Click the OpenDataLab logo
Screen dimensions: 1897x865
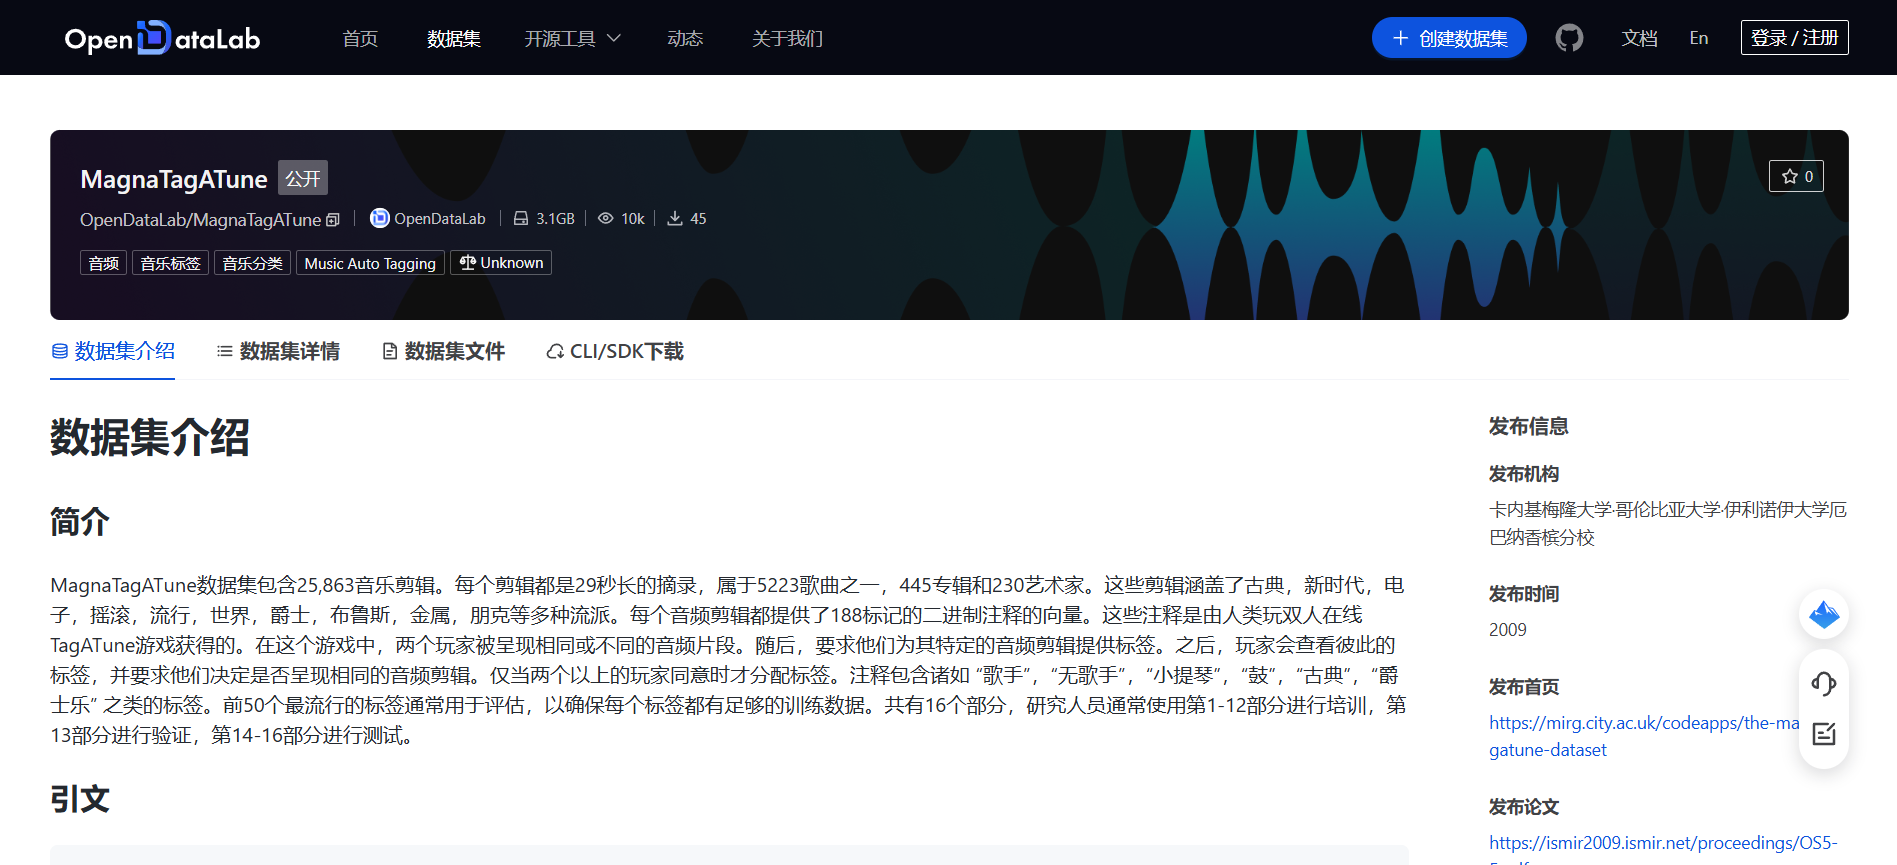(162, 38)
